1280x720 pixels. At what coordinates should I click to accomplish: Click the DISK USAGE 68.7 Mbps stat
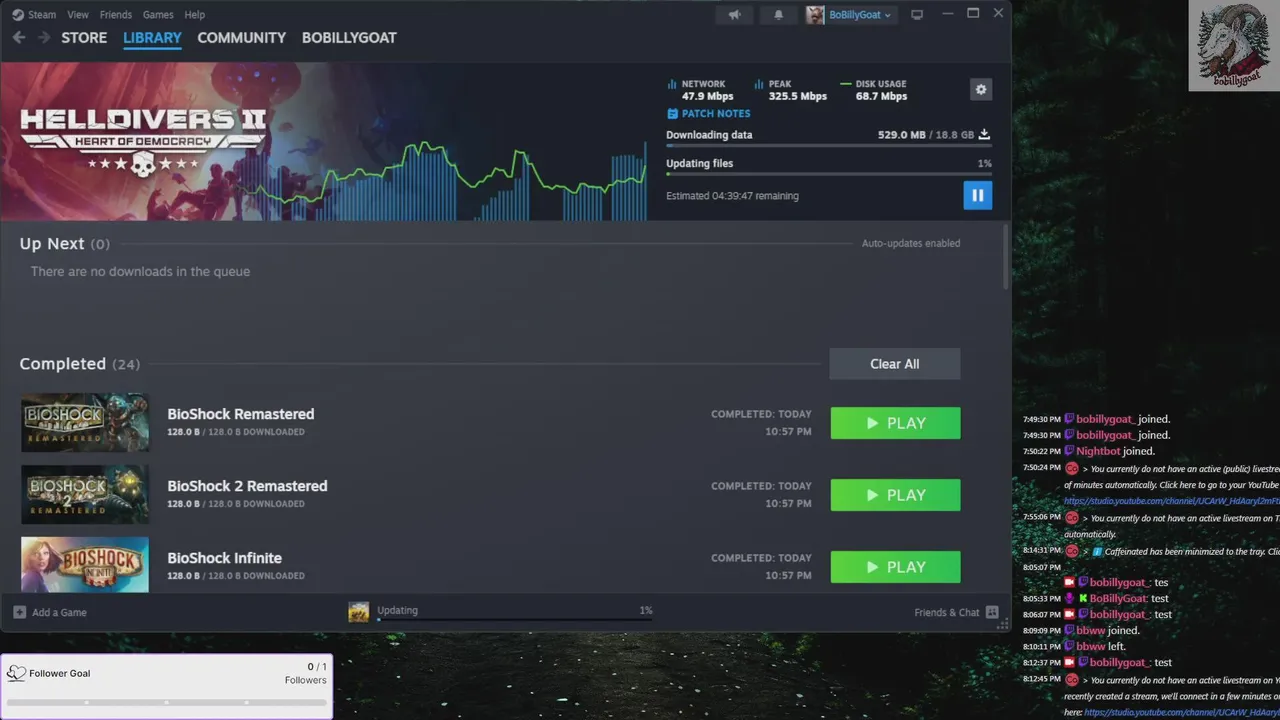pos(875,90)
